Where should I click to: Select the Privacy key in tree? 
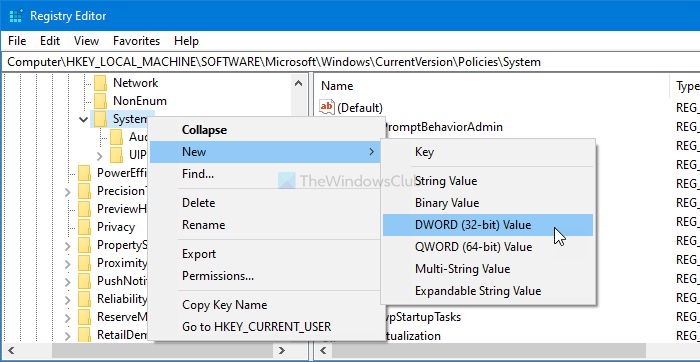click(x=116, y=227)
